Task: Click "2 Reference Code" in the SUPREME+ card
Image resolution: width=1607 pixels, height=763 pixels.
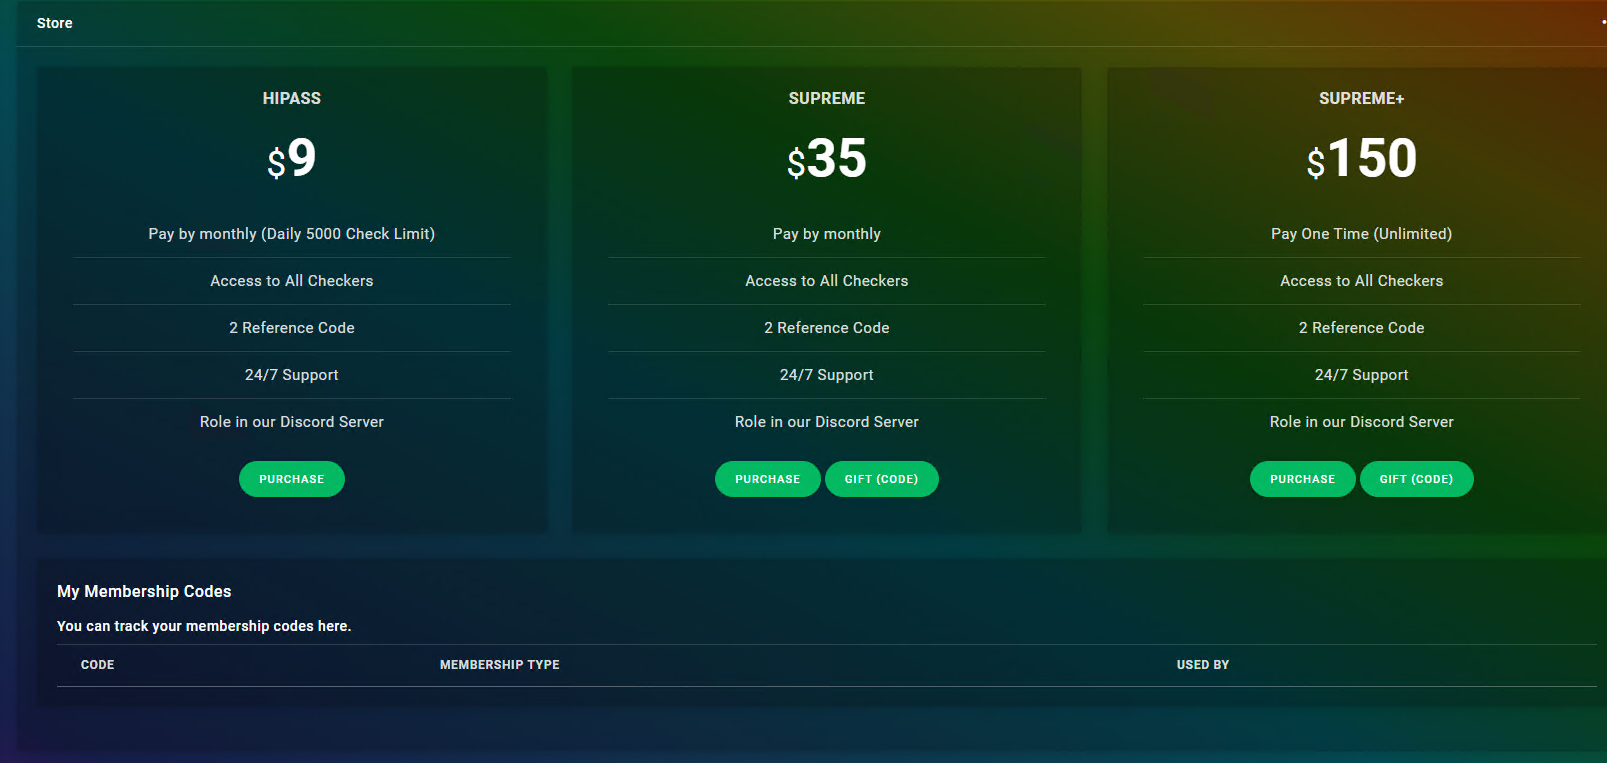Action: point(1362,328)
